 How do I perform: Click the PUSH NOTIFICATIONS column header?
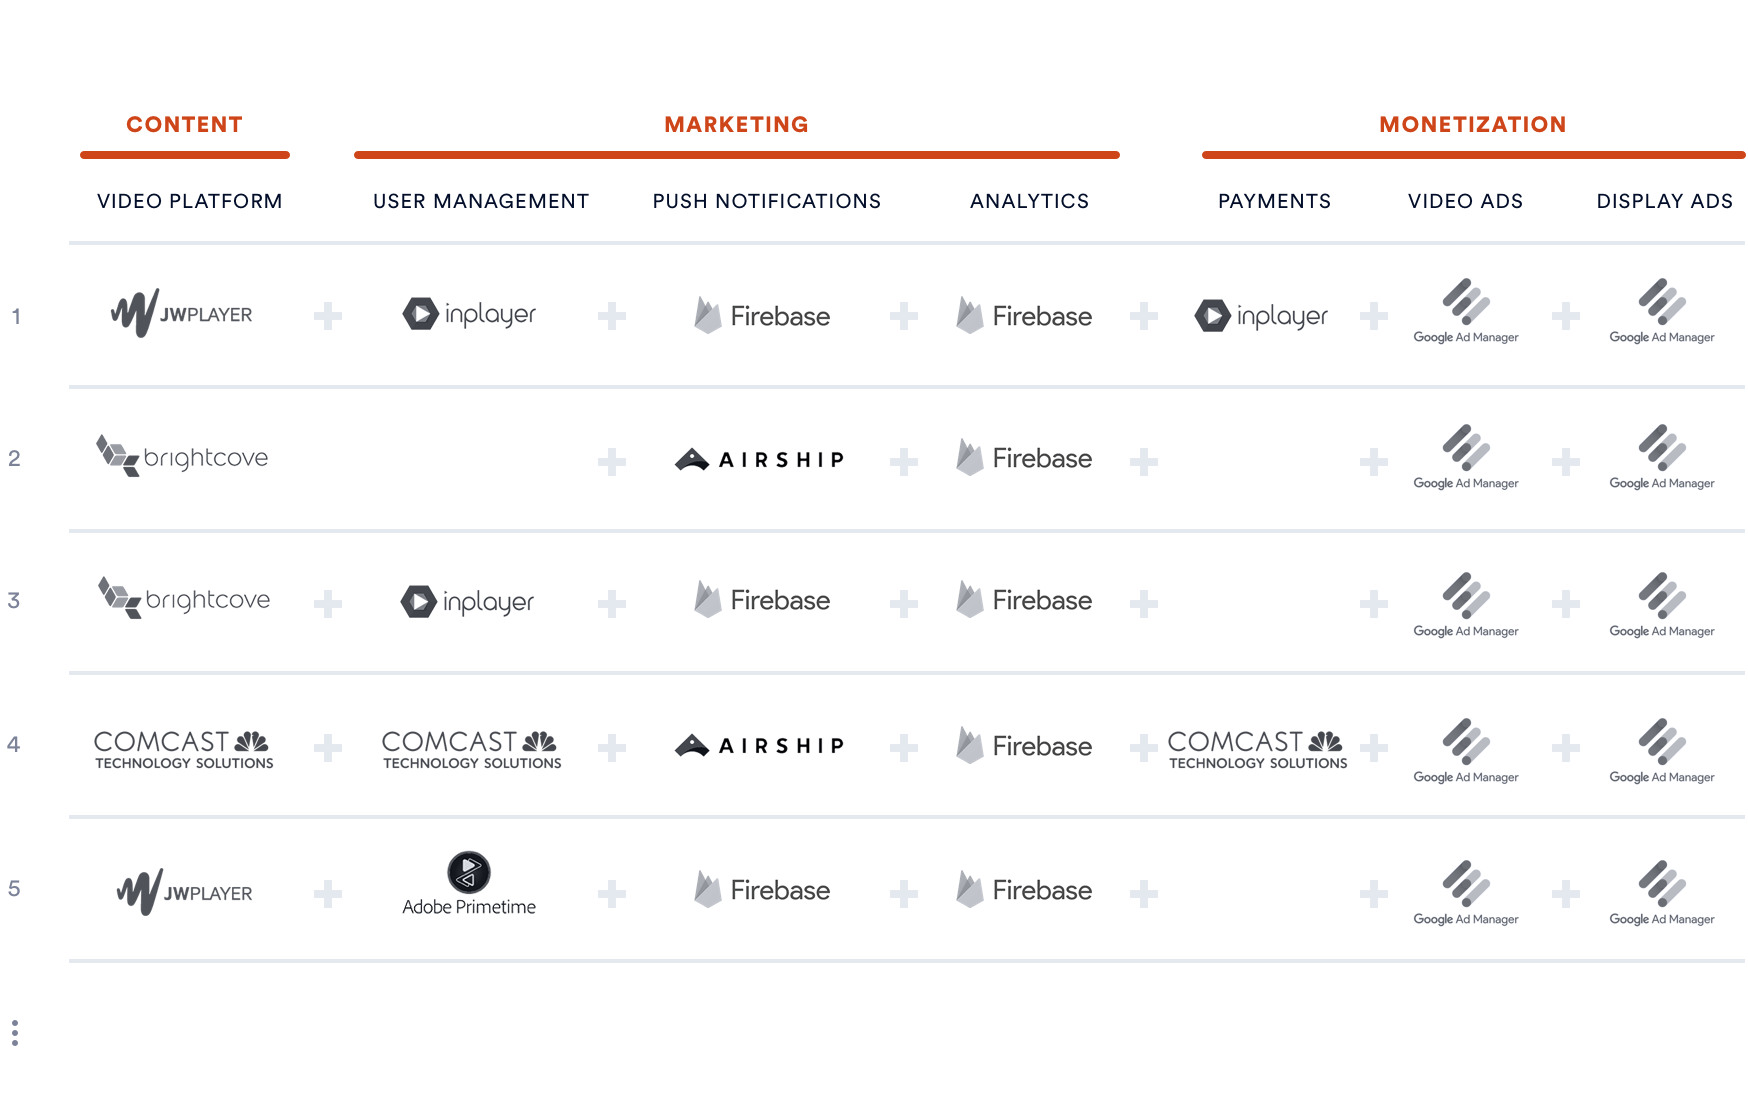coord(767,201)
